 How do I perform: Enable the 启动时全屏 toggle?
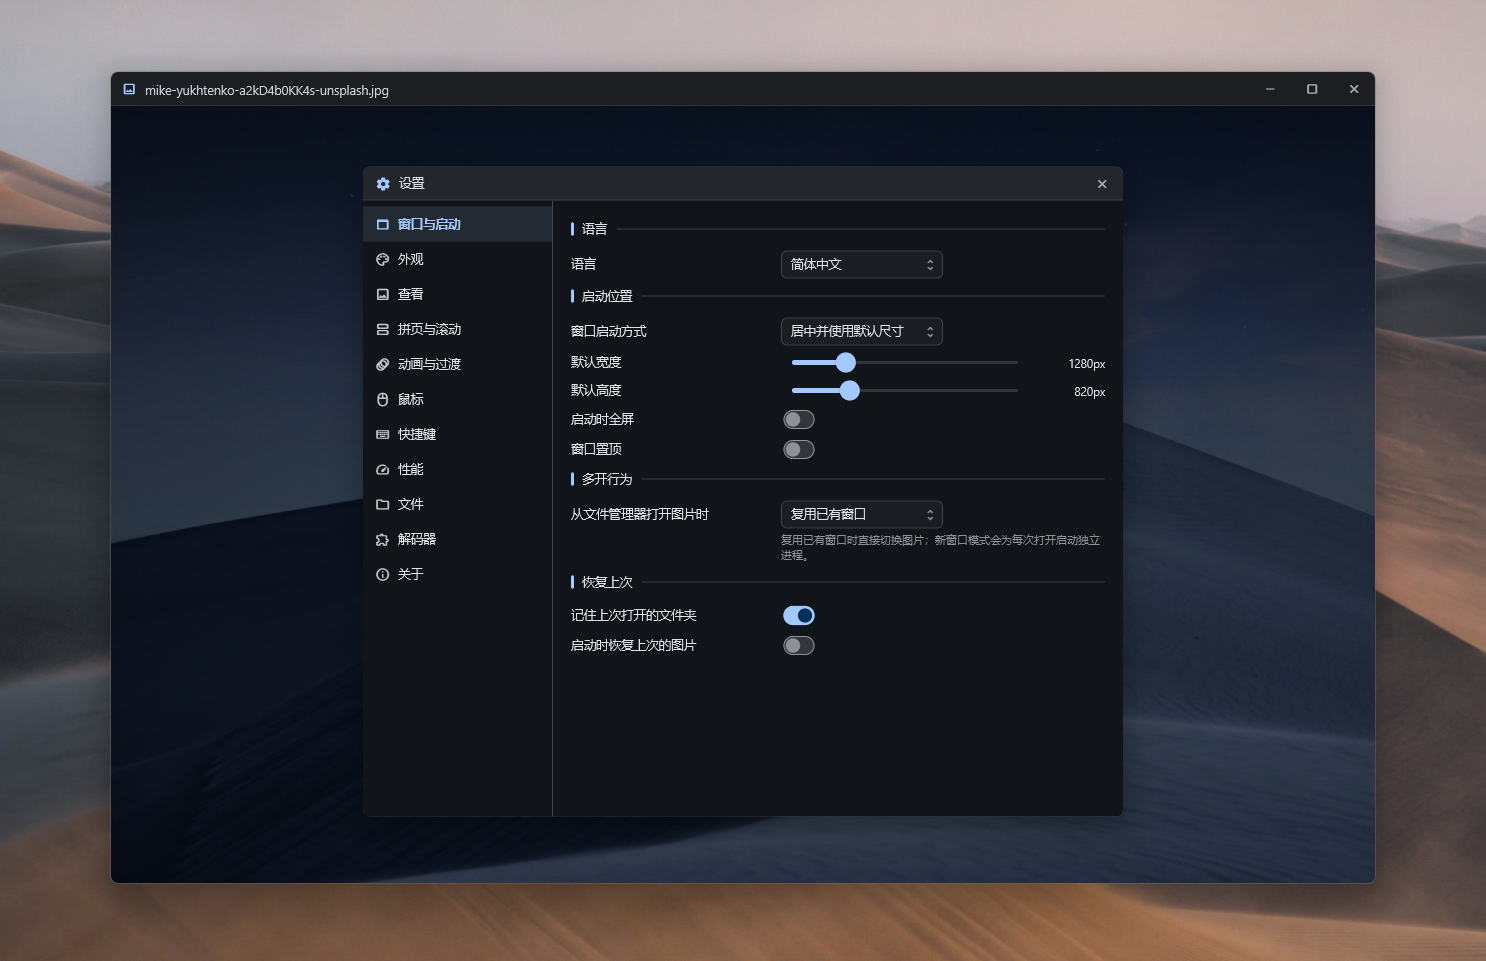799,419
